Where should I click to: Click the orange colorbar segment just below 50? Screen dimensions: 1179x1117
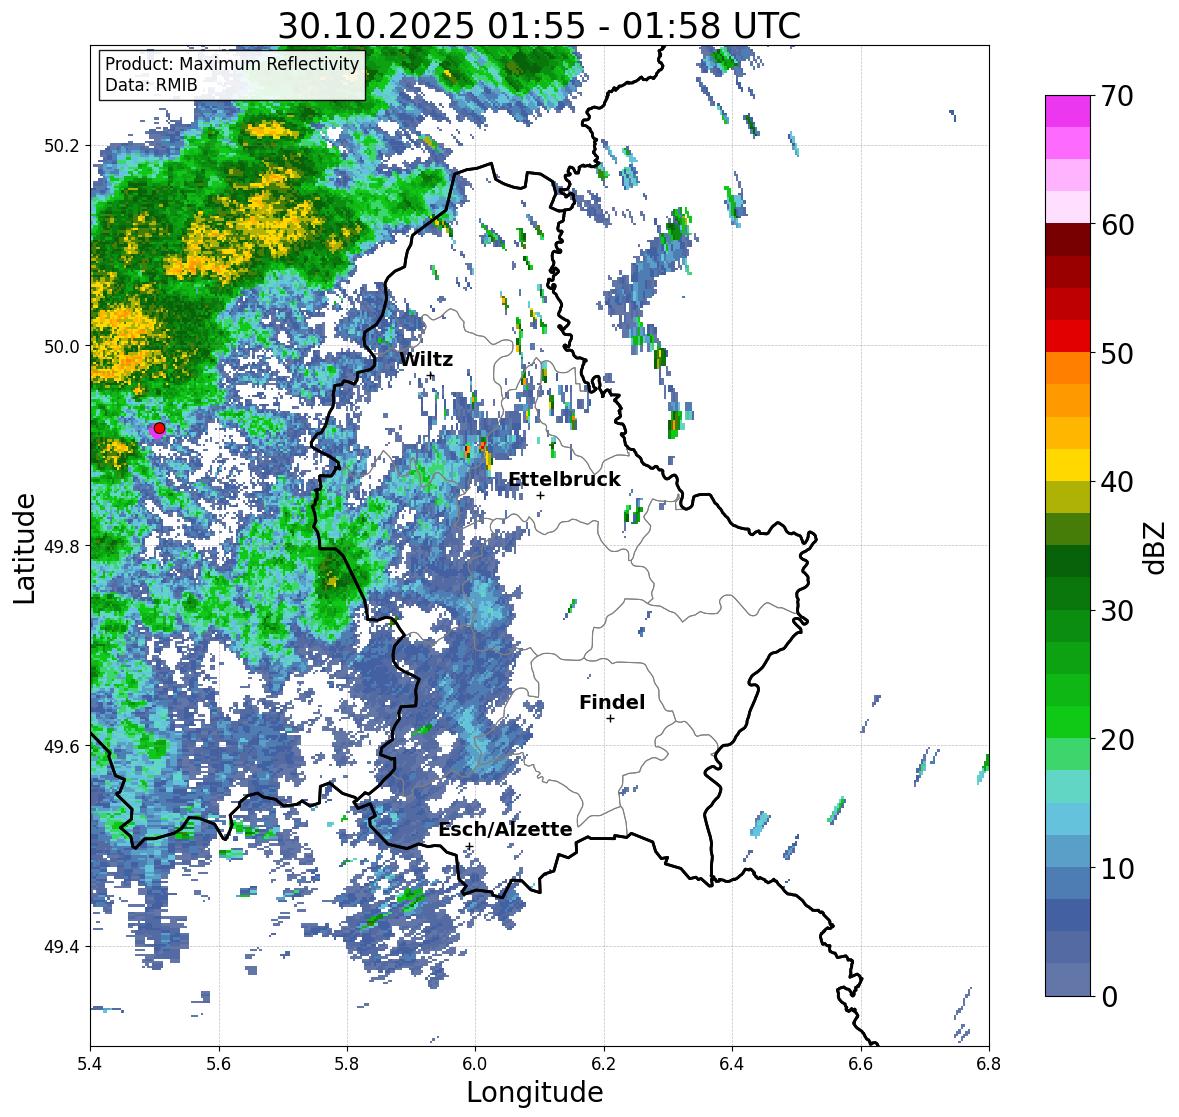pyautogui.click(x=1068, y=368)
